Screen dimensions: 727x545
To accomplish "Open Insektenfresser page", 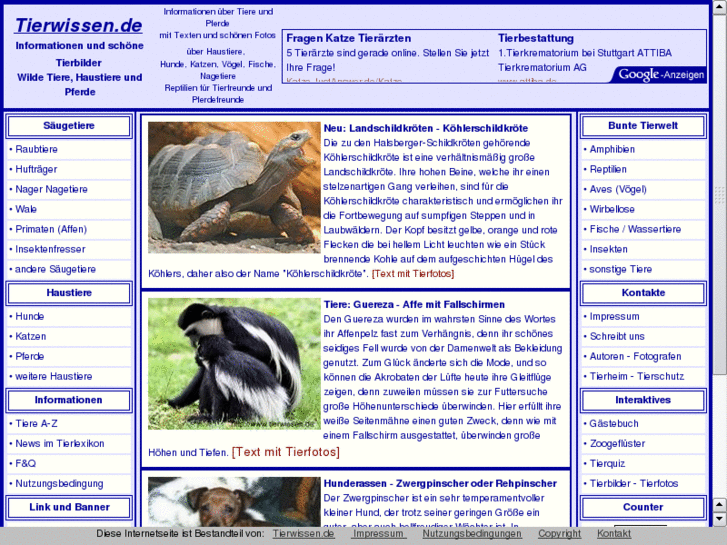I will [50, 249].
